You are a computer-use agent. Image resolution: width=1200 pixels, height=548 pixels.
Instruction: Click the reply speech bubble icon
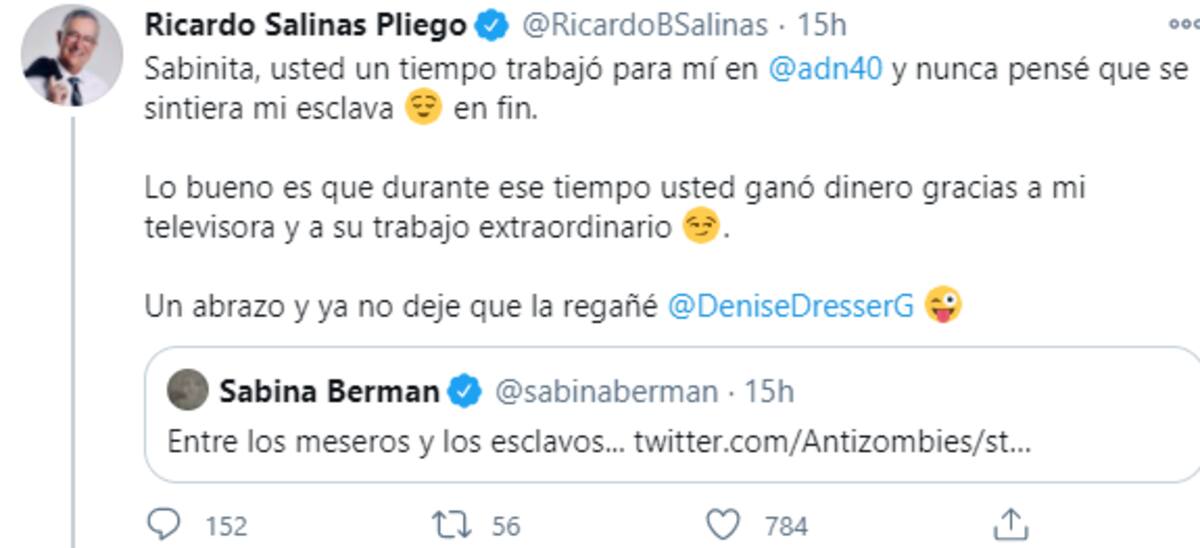(162, 524)
